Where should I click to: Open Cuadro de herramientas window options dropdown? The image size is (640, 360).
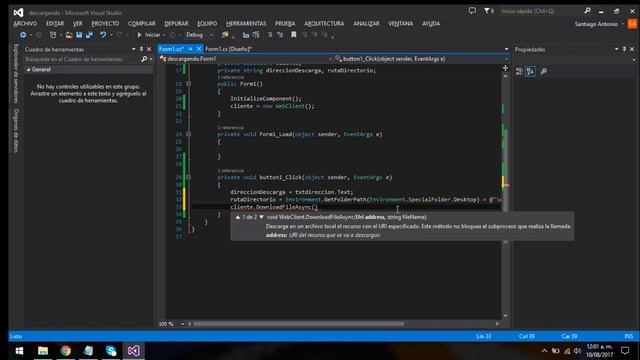coord(133,49)
